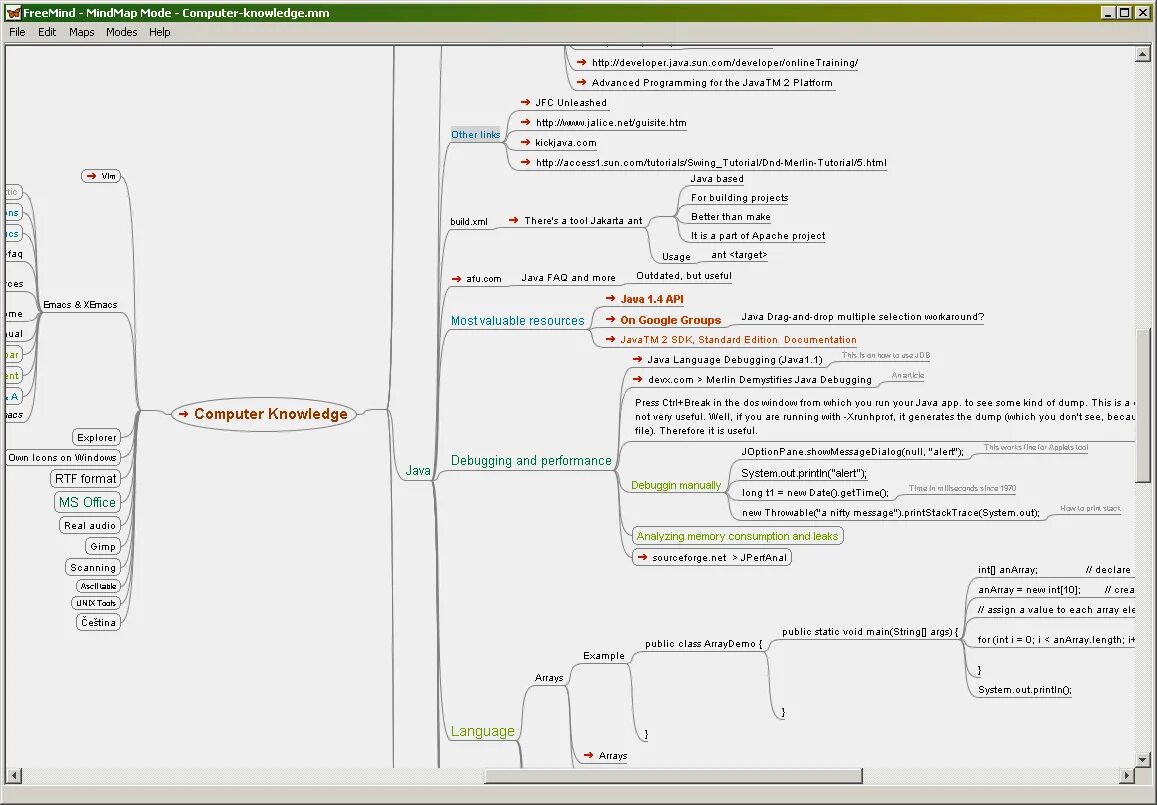Select the Own Icons on Windows node
The width and height of the screenshot is (1157, 805).
[x=62, y=457]
